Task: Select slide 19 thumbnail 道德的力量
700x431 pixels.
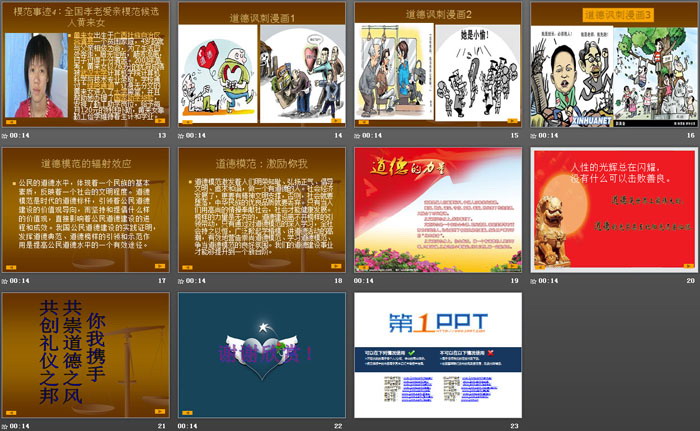Action: click(x=438, y=210)
